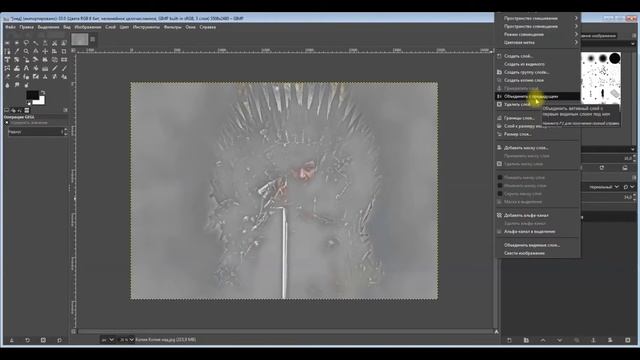
Task: Open layer mode dropdown Нормальный
Action: [x=604, y=187]
